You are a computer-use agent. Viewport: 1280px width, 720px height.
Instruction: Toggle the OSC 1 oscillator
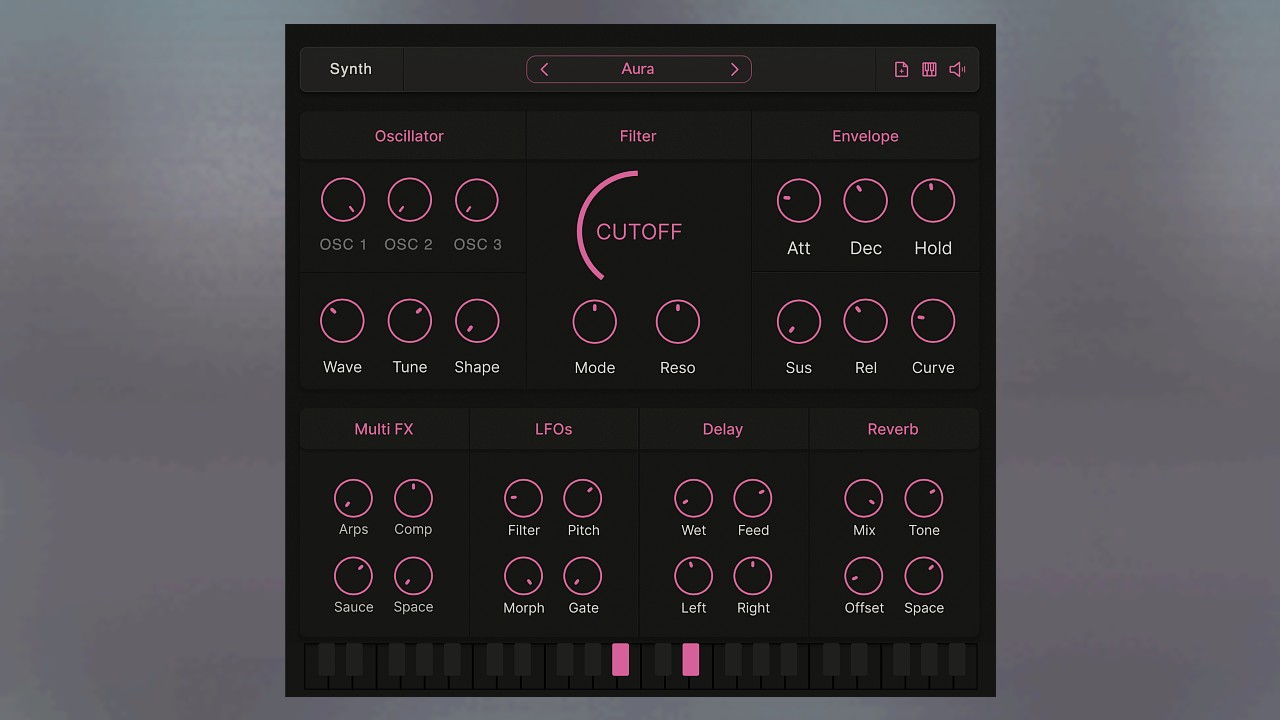pos(343,200)
